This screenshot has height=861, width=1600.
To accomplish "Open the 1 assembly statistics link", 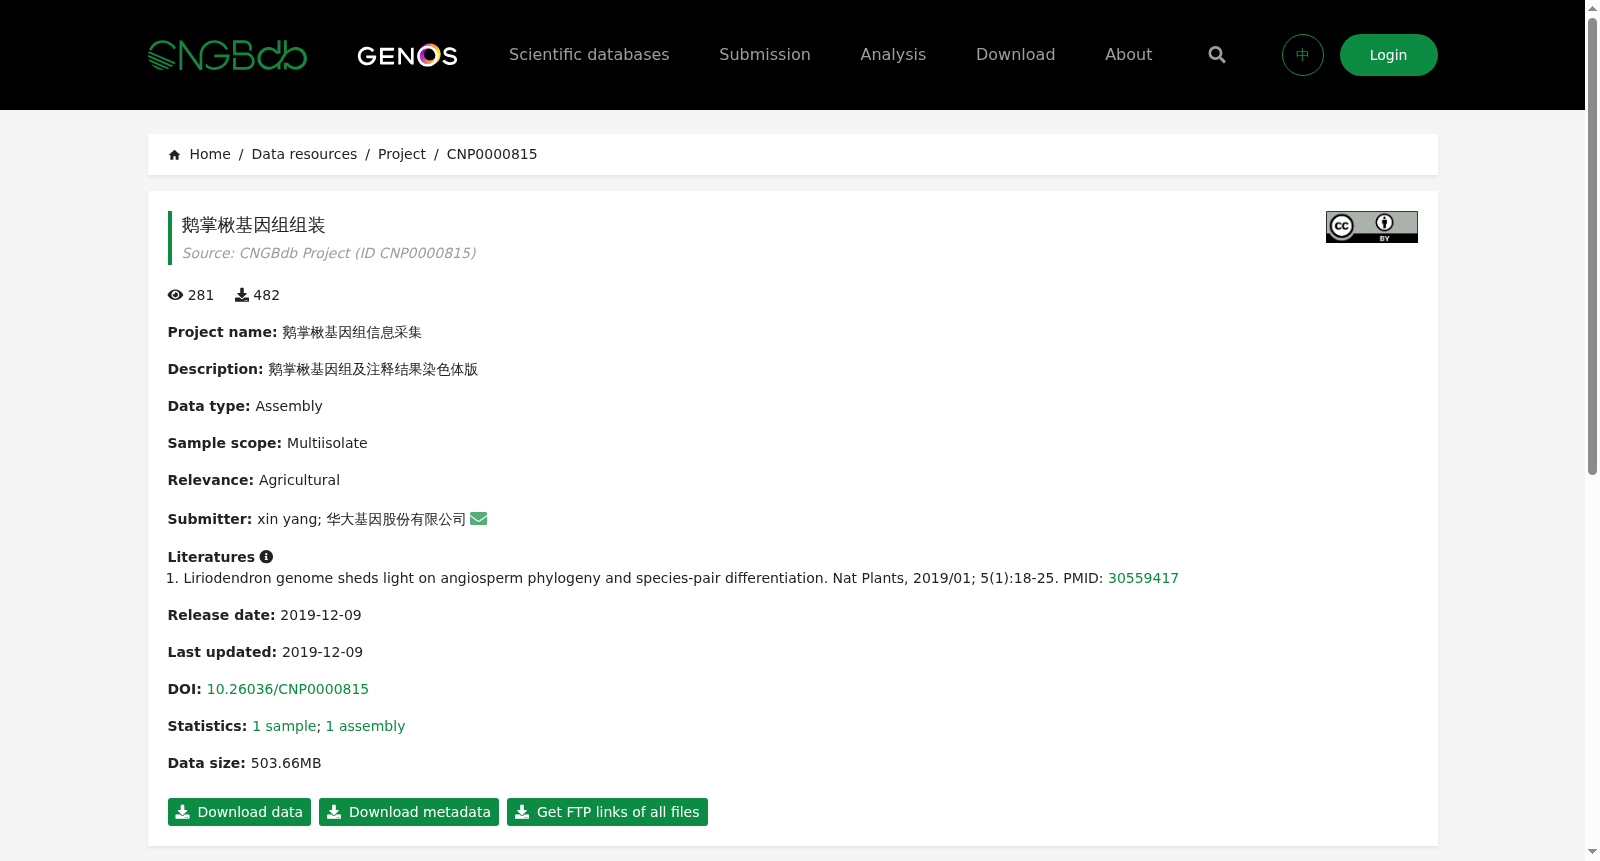I will tap(366, 726).
